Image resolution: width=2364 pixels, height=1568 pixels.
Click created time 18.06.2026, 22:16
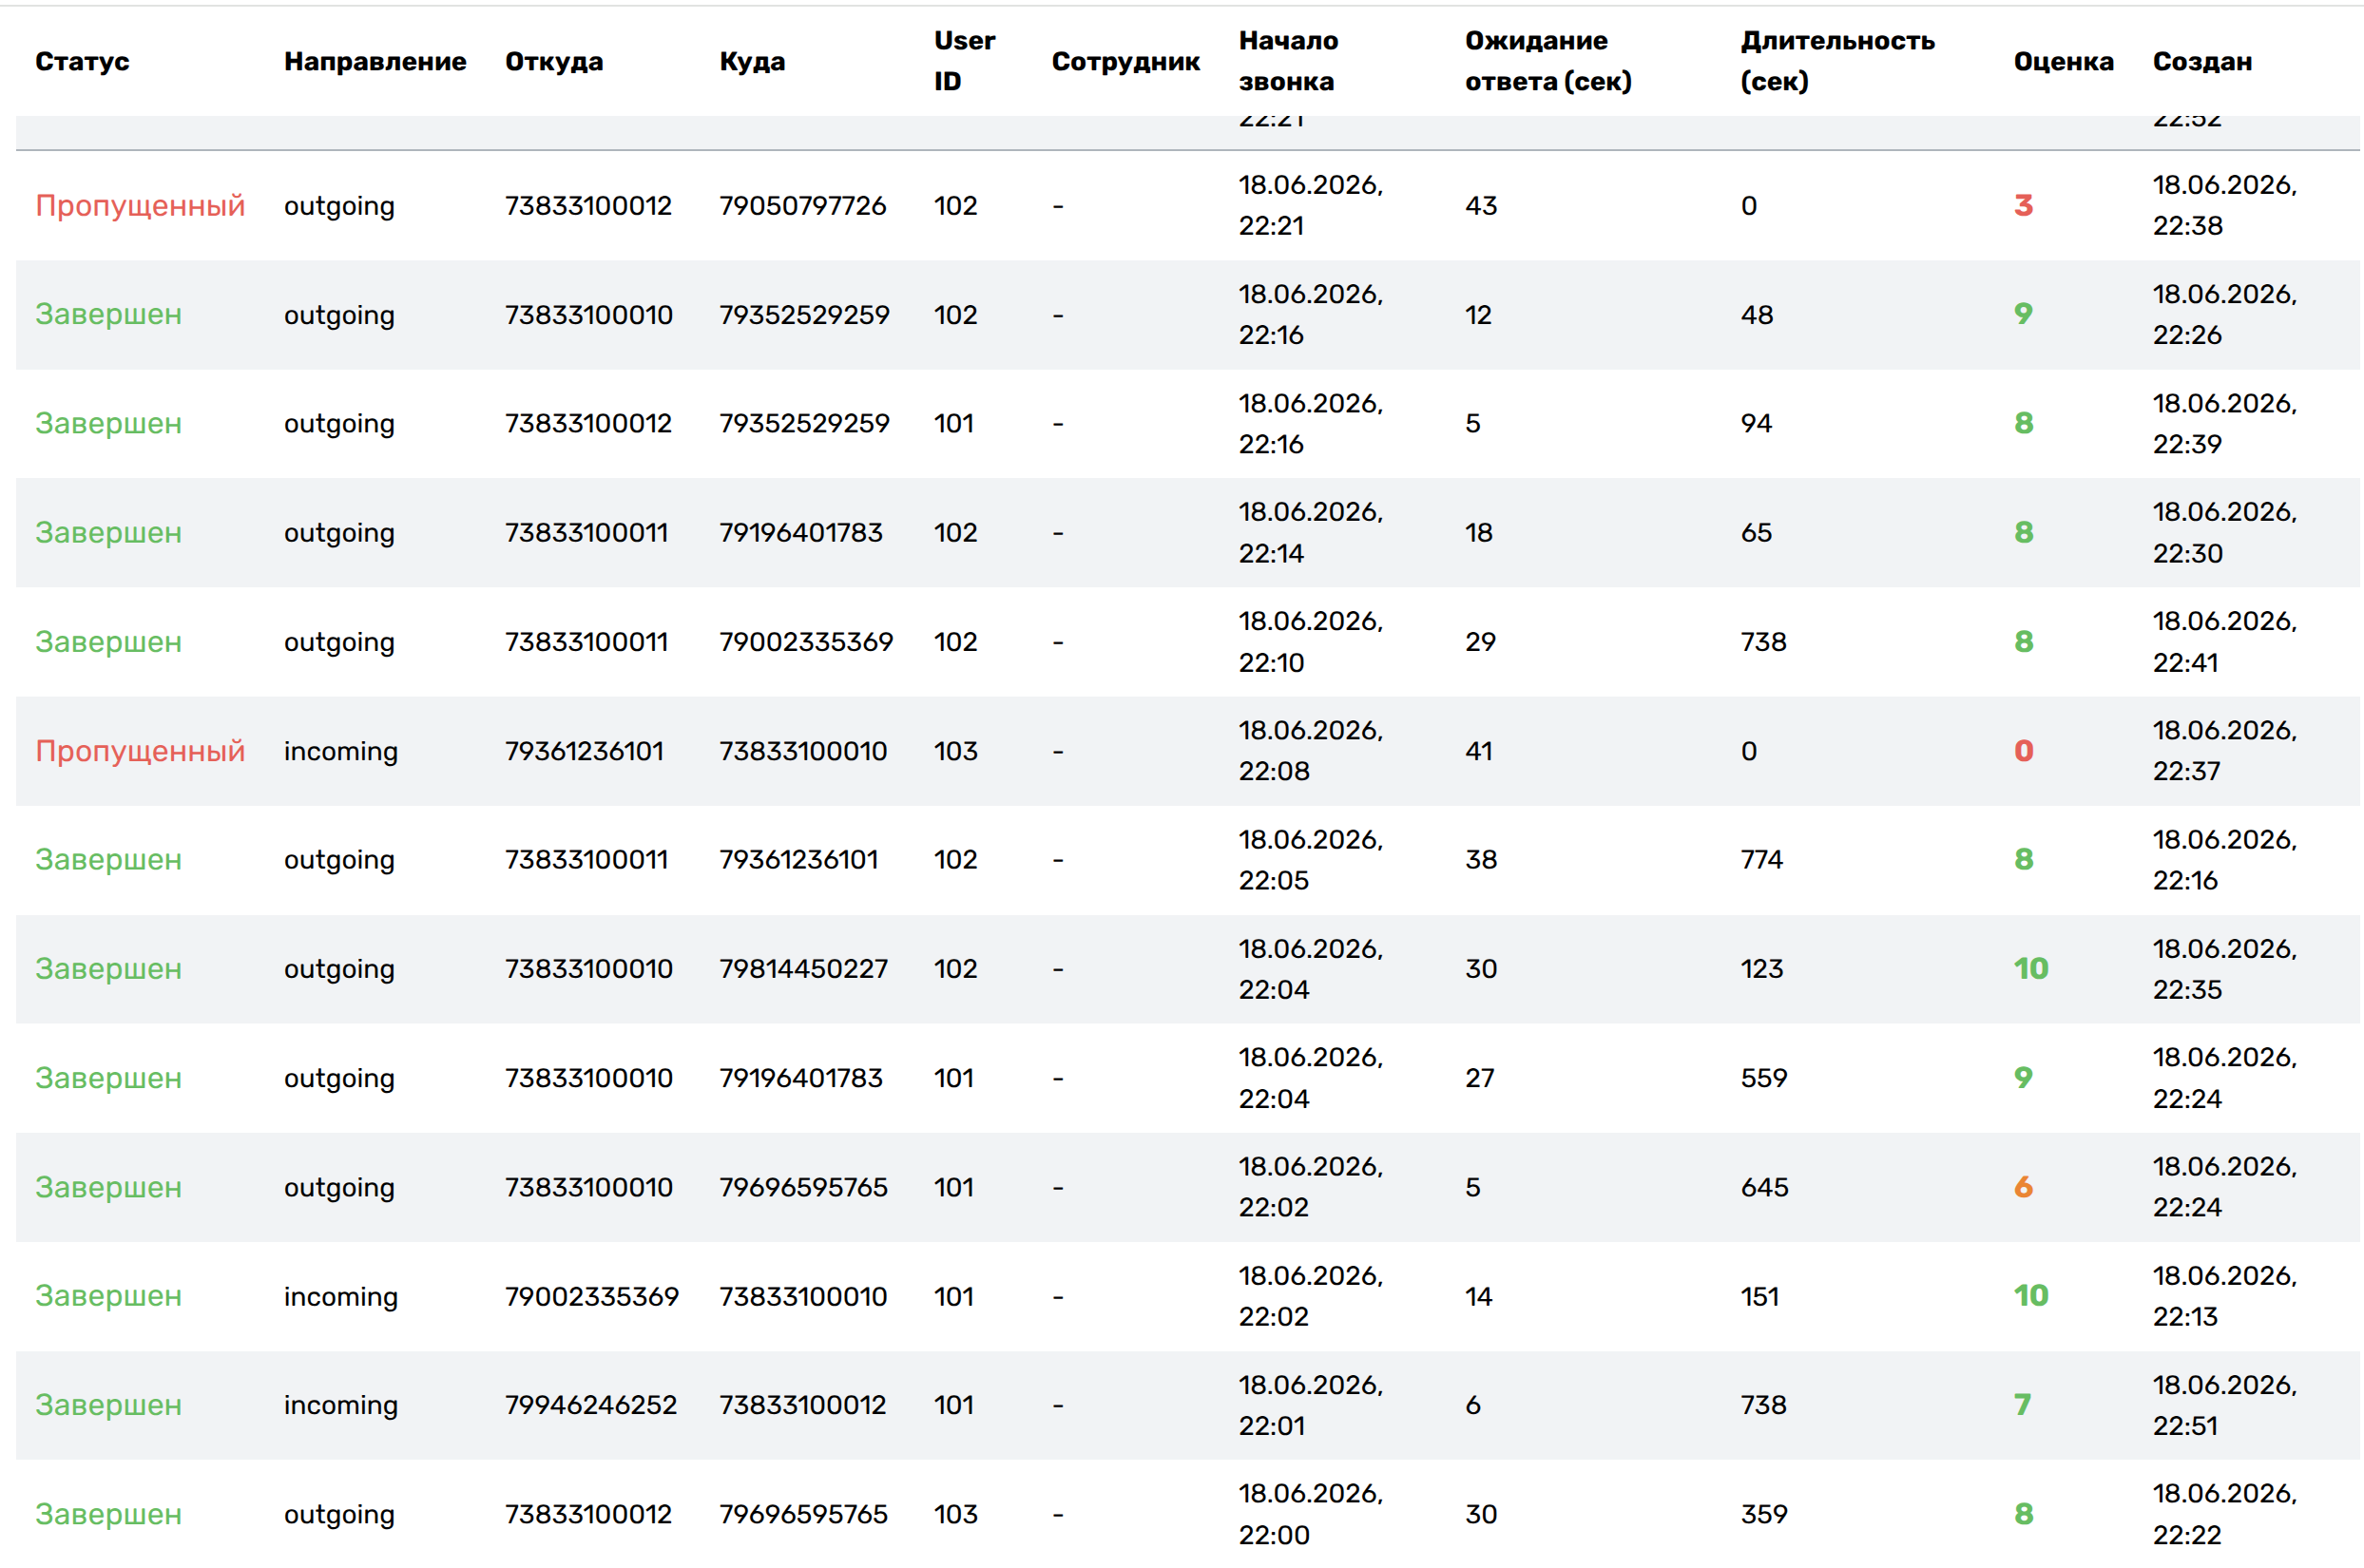coord(2224,859)
